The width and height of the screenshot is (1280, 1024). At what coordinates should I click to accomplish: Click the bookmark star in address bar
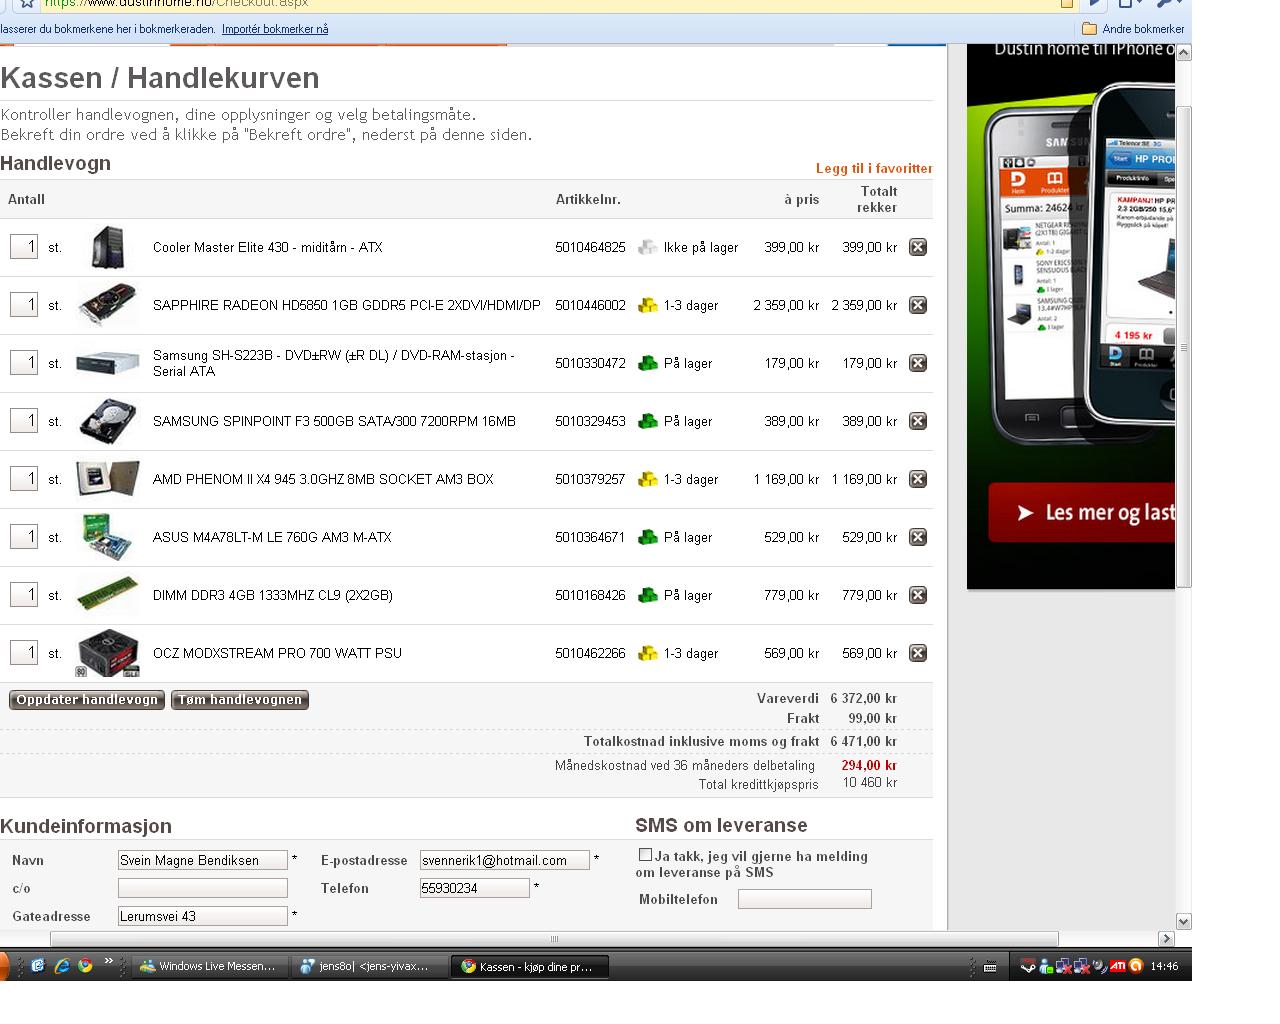pyautogui.click(x=27, y=3)
